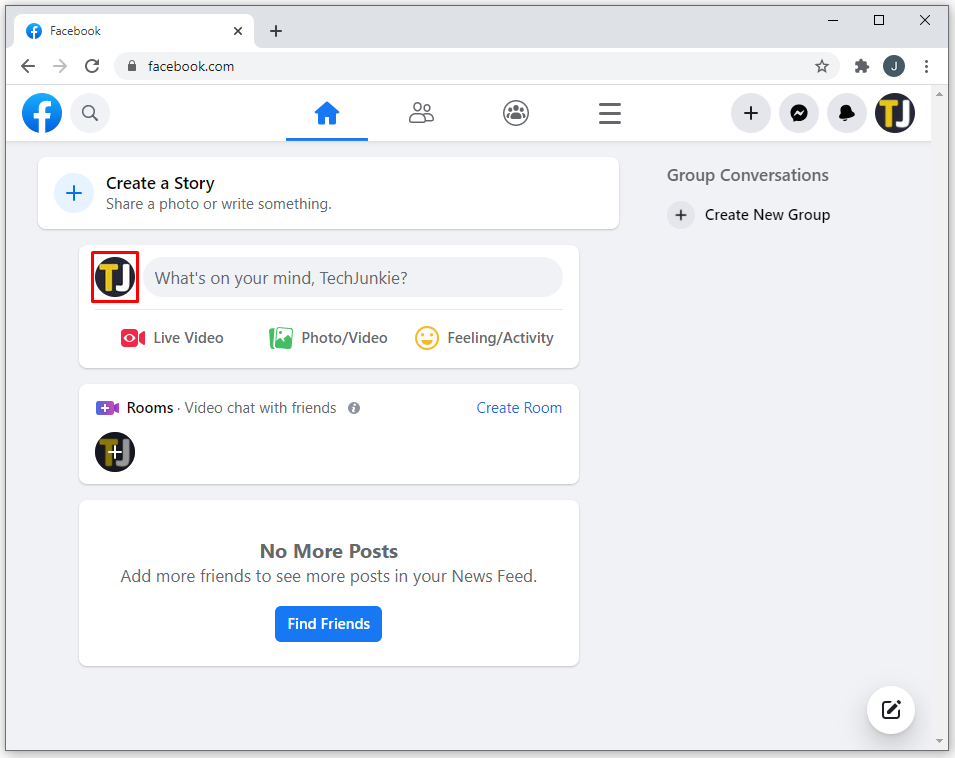Viewport: 955px width, 758px height.
Task: Open the Facebook search icon
Action: [90, 113]
